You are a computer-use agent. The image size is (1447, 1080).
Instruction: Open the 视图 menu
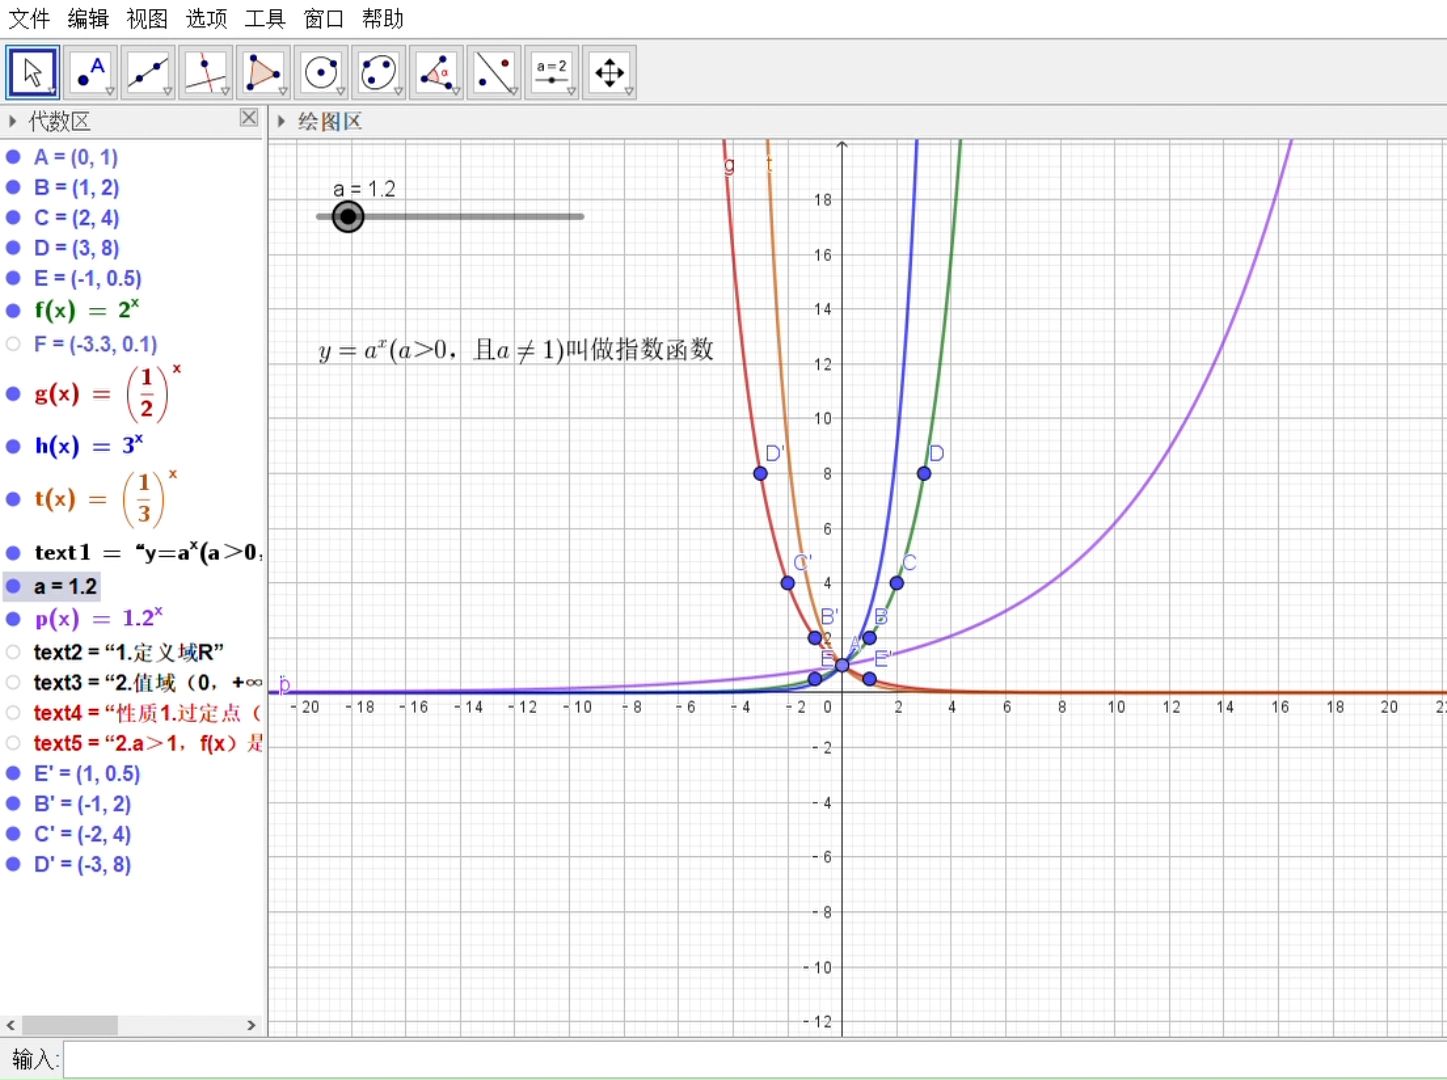point(147,18)
